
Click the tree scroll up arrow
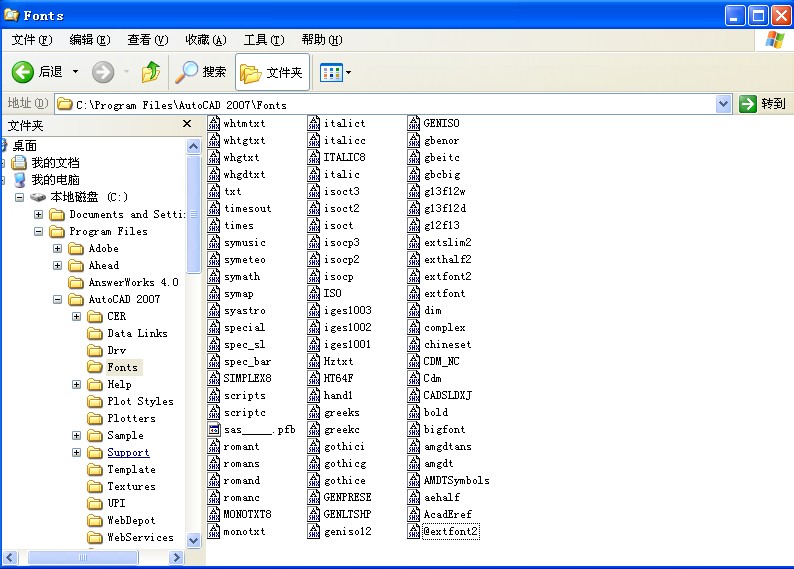point(193,147)
